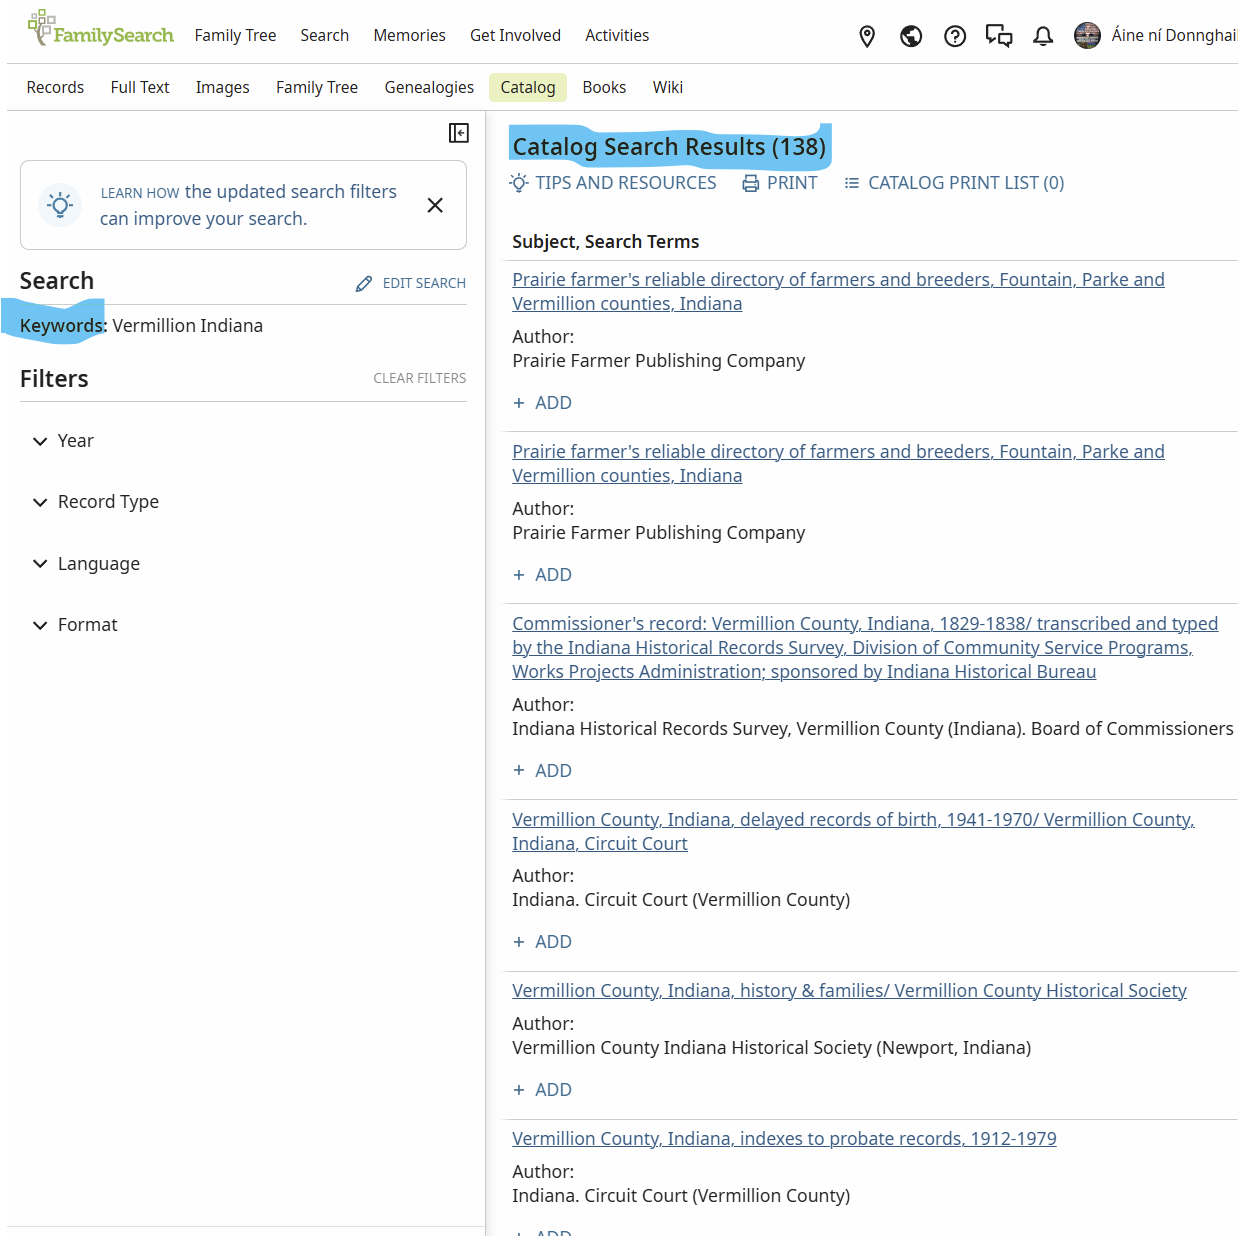The height and width of the screenshot is (1236, 1238).
Task: Open the LEARN HOW search filters link
Action: pyautogui.click(x=140, y=192)
